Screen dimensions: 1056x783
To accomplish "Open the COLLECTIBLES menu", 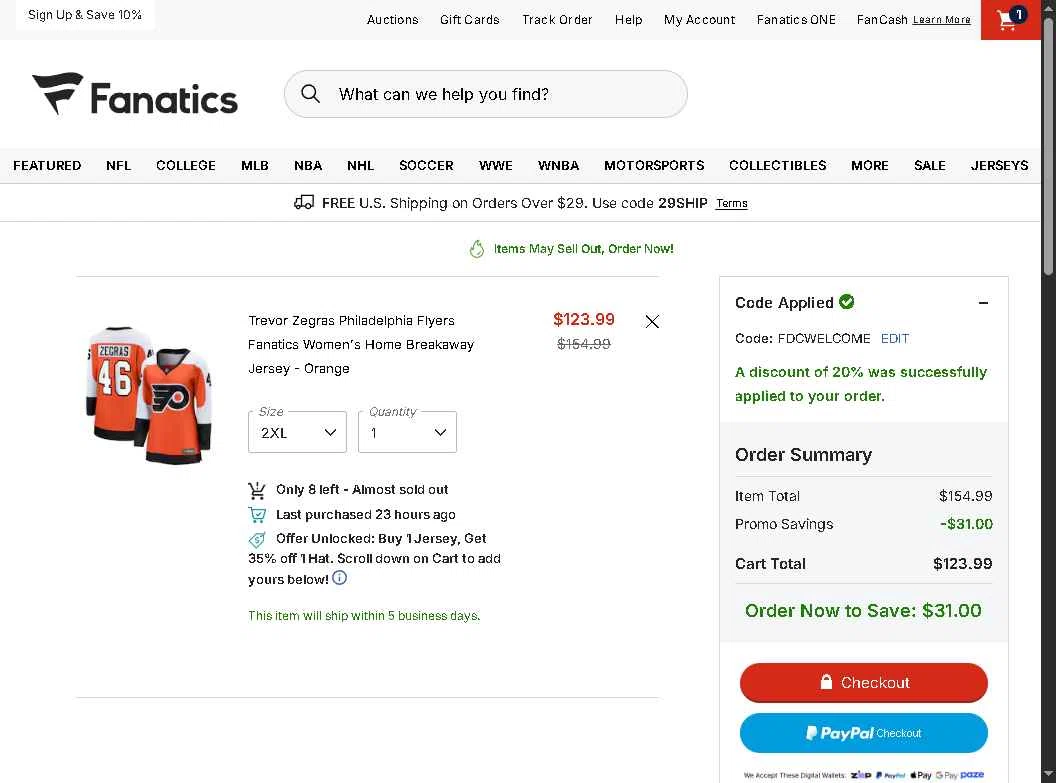I will coord(777,166).
